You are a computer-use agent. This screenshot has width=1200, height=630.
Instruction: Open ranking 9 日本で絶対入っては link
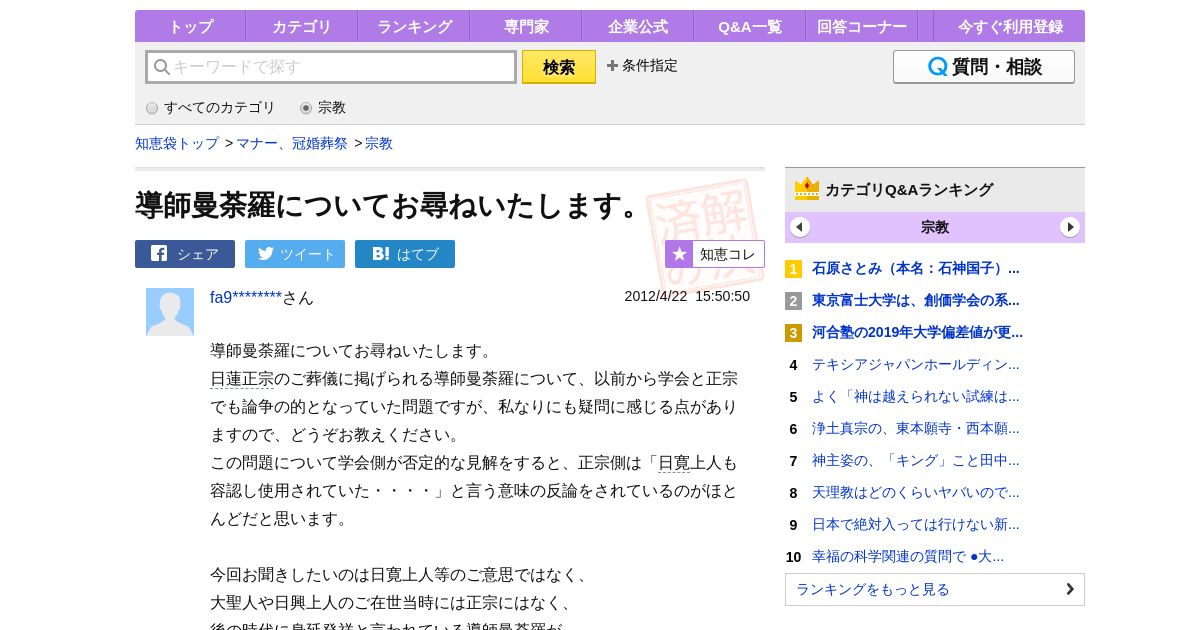tap(916, 524)
